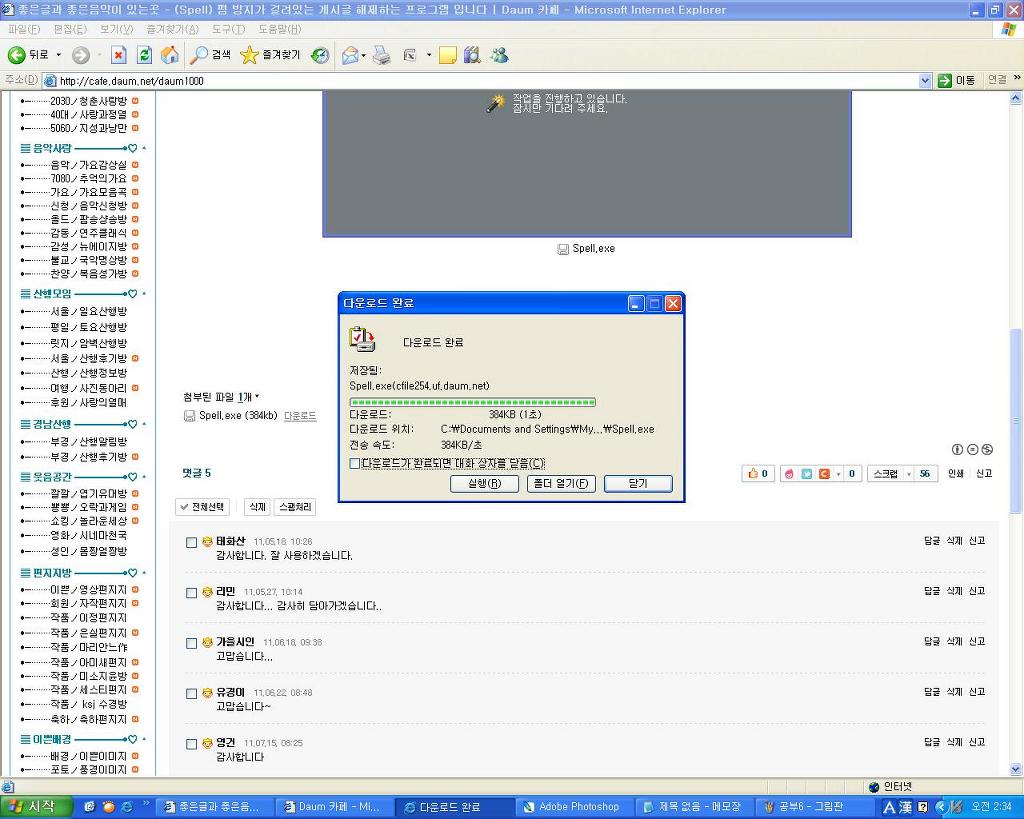
Task: Click 이동 Go button by address bar
Action: (957, 80)
